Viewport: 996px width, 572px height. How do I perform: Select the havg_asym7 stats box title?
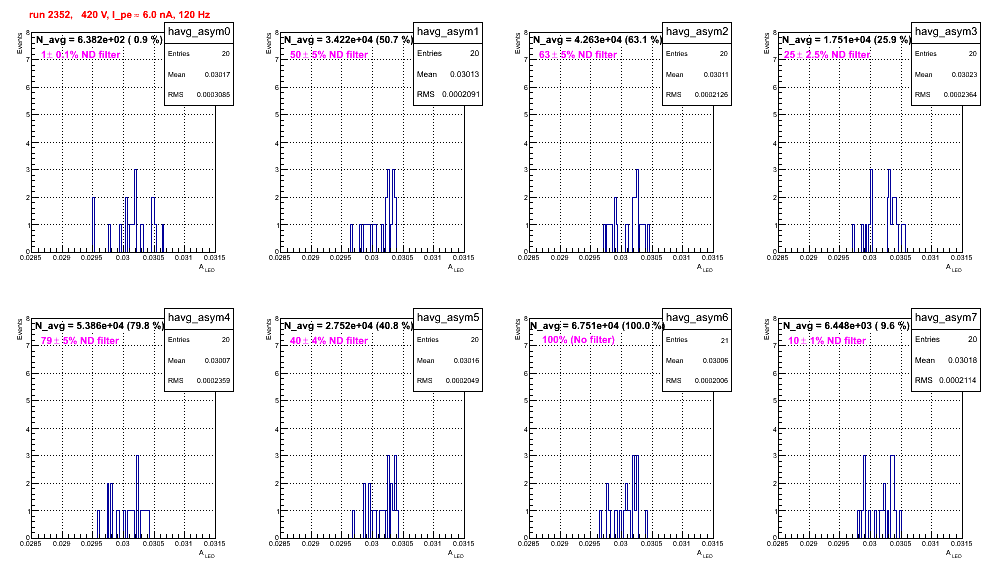(946, 317)
